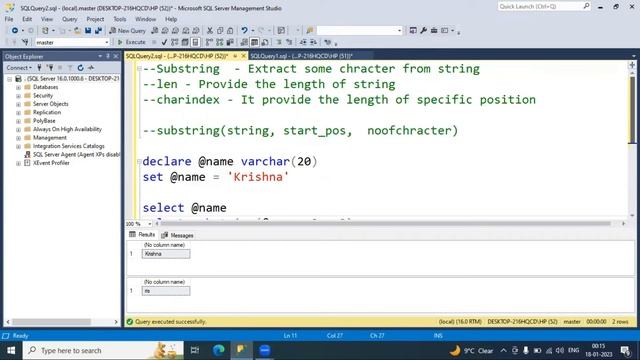
Task: Expand the Replication folder node
Action: click(x=18, y=113)
